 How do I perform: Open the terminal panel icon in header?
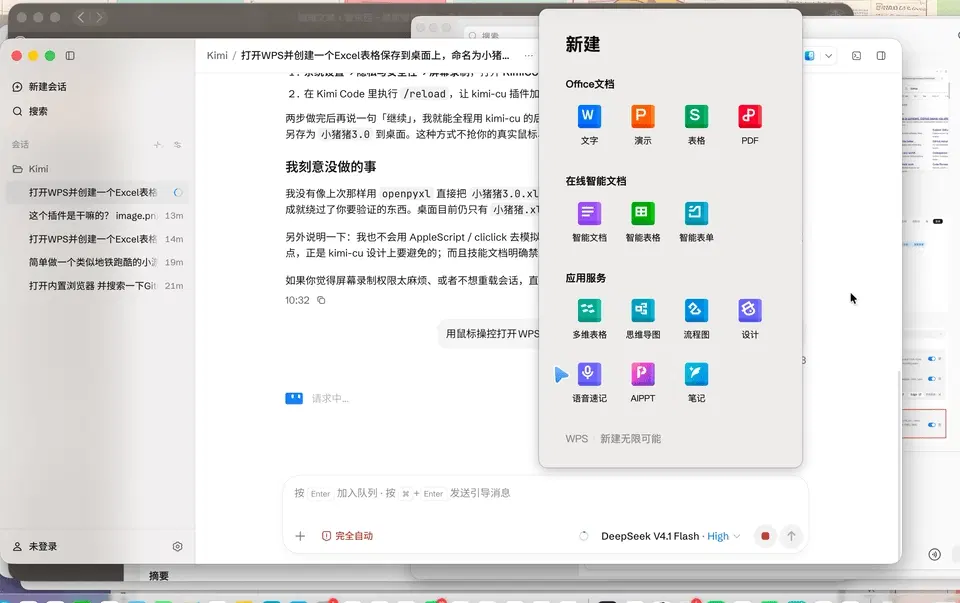click(x=857, y=56)
